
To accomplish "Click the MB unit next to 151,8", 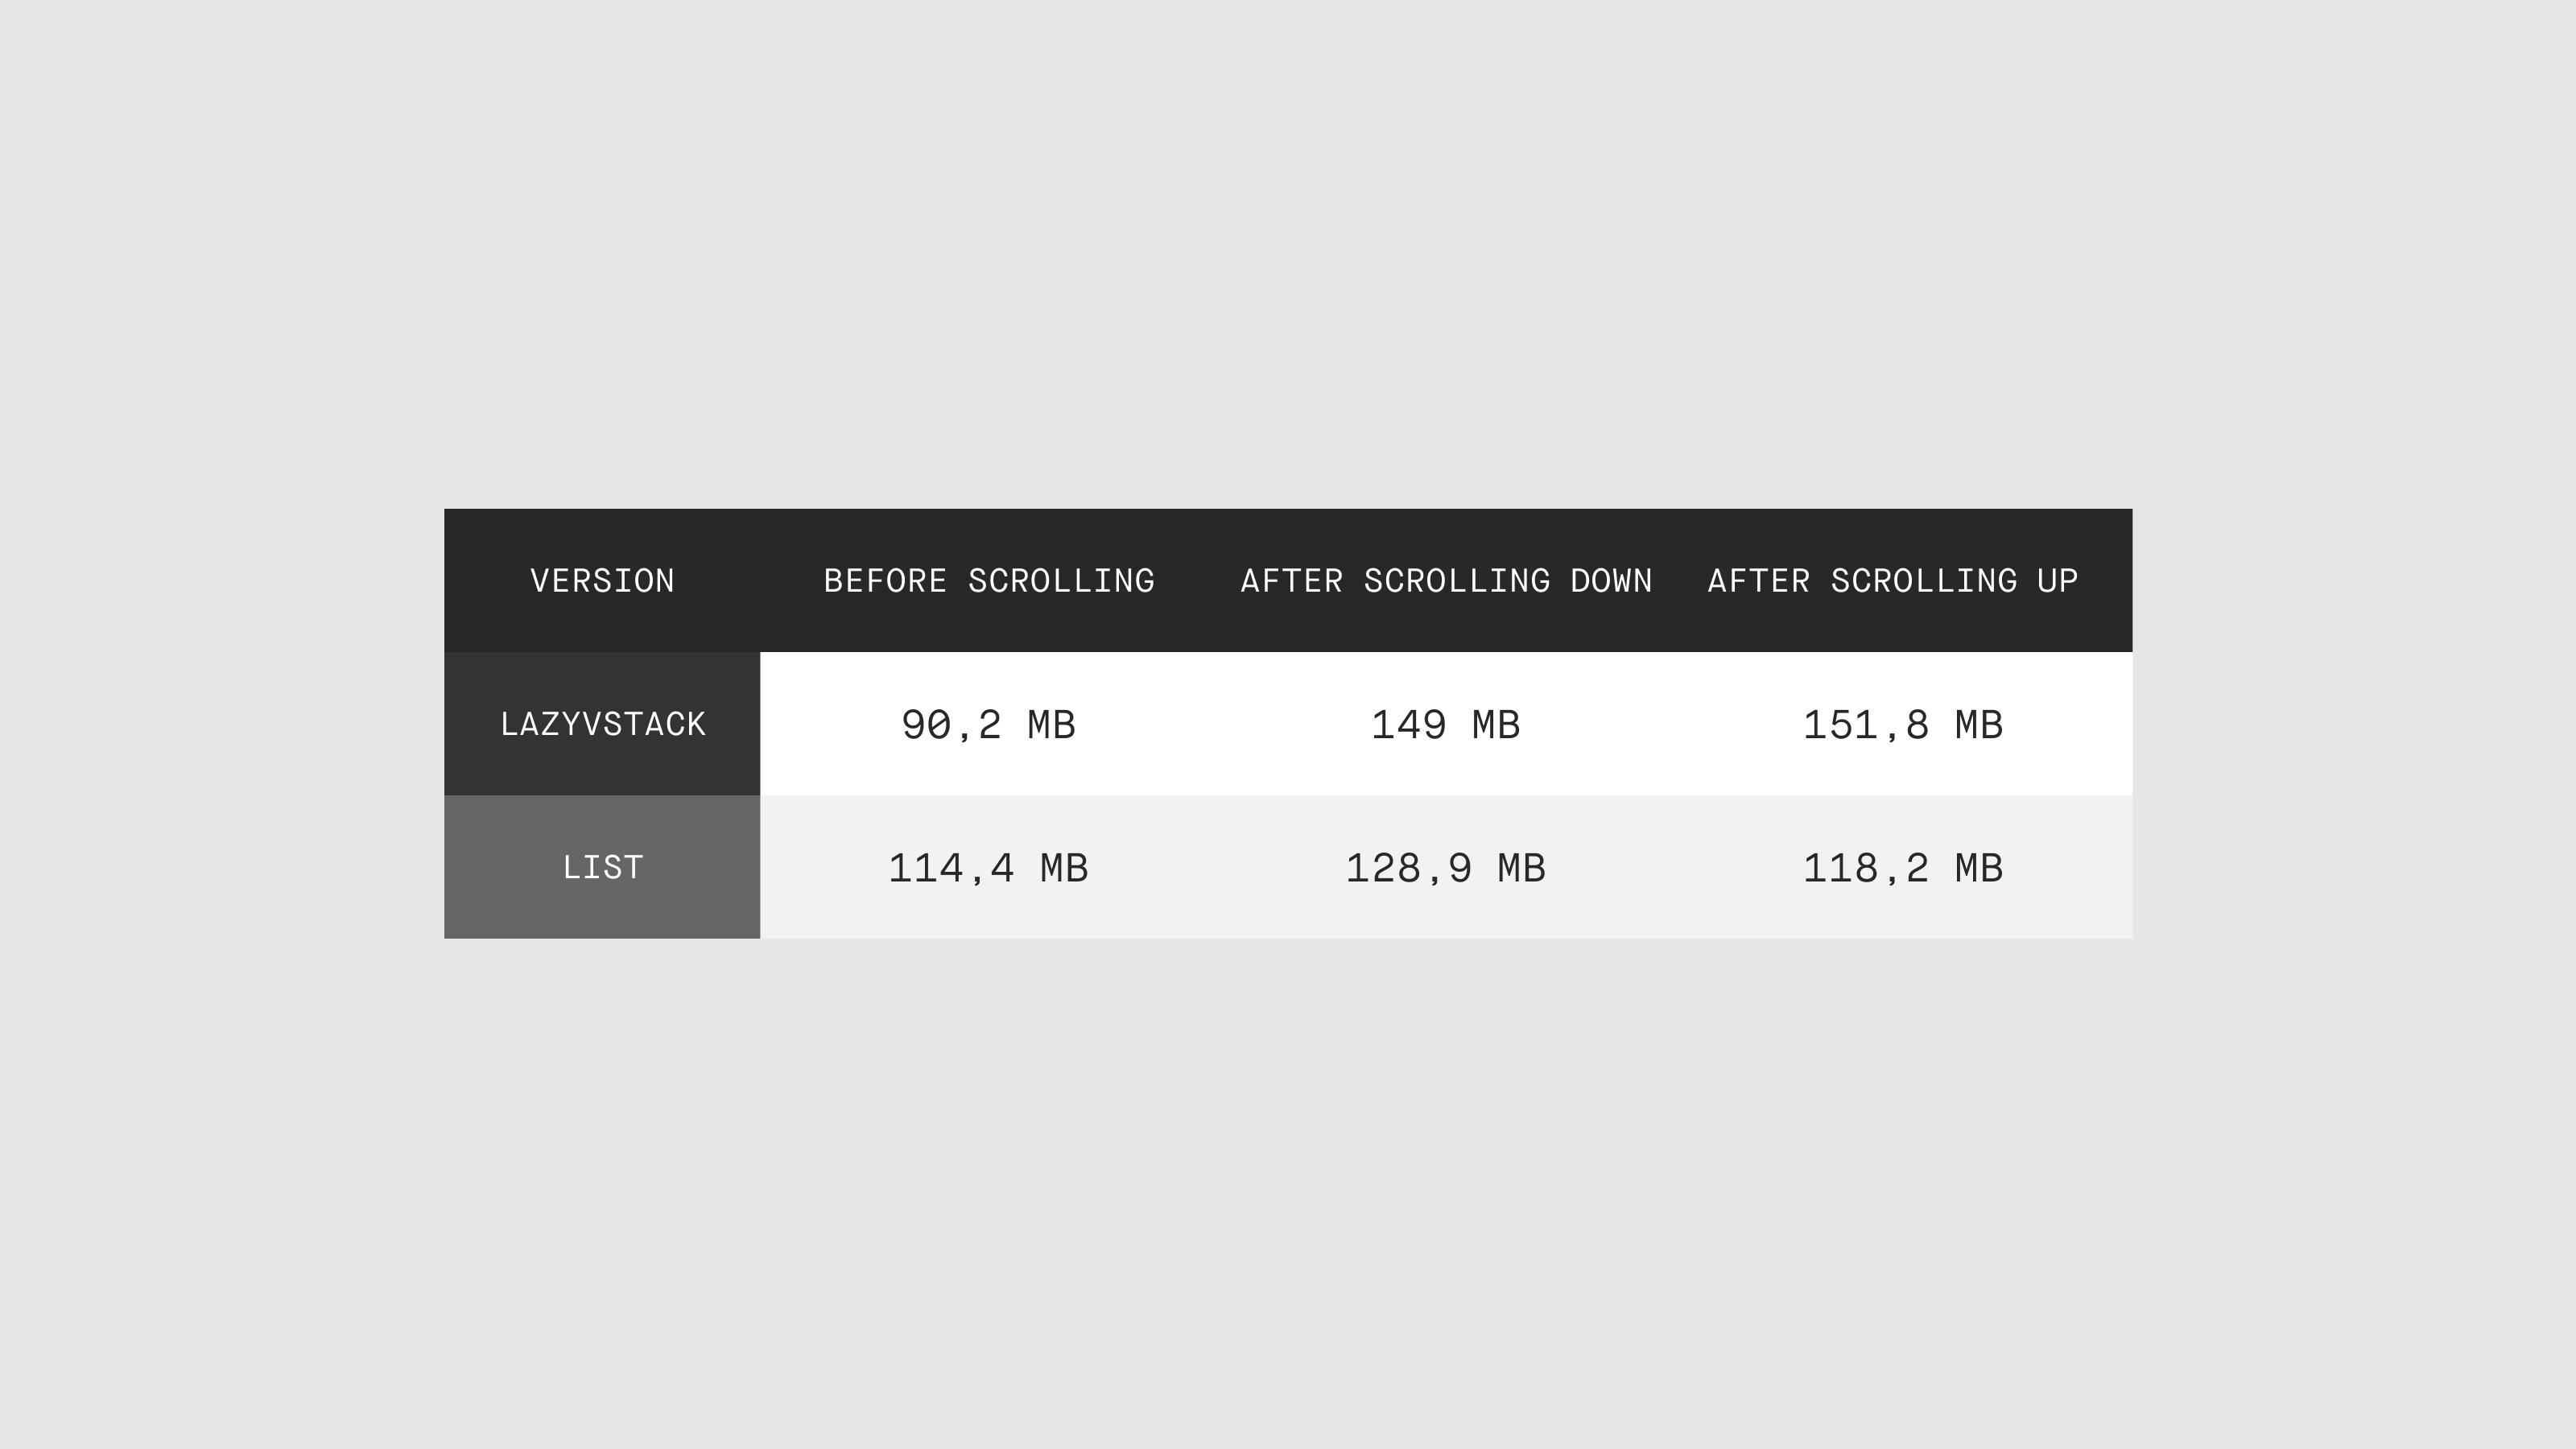I will pos(1979,725).
